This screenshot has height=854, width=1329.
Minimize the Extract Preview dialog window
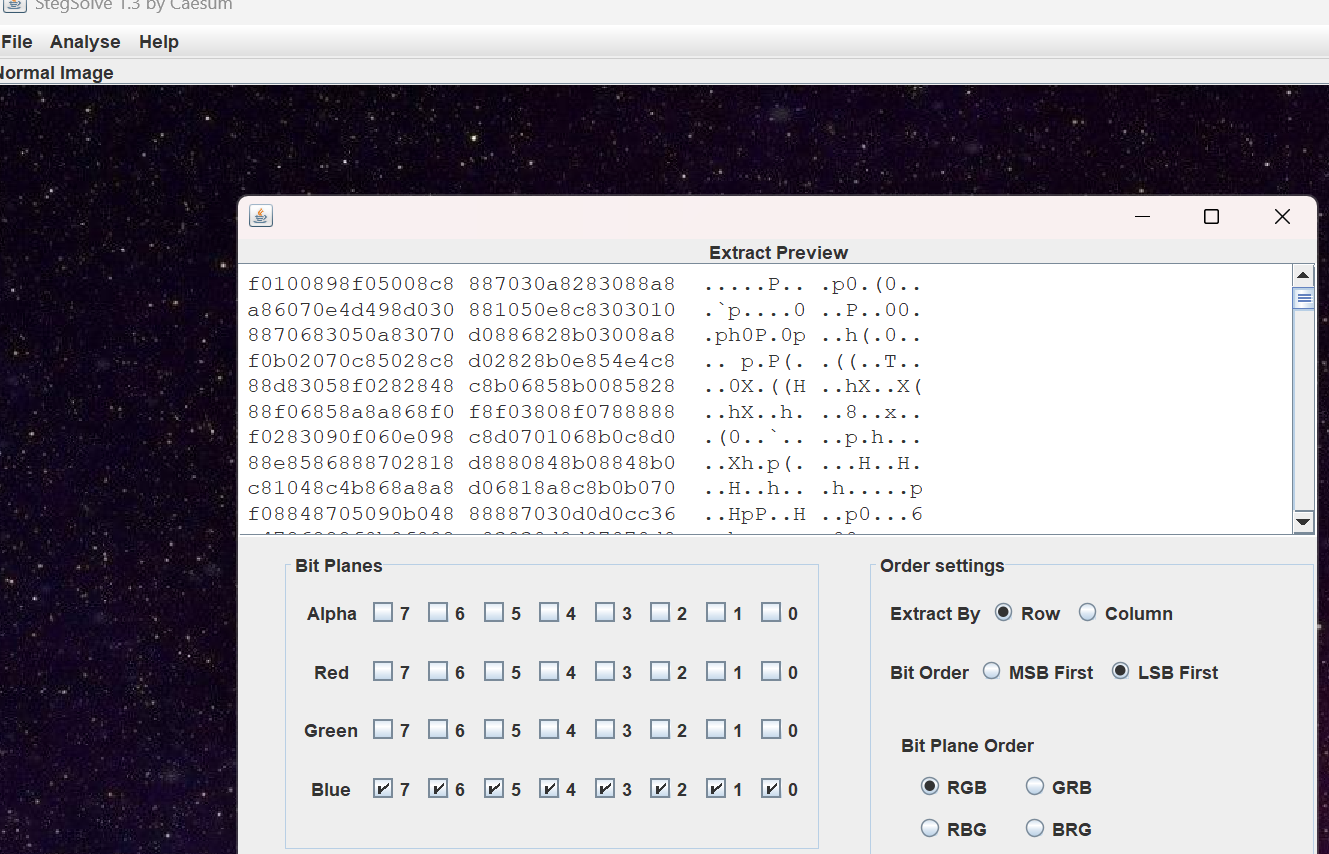(1142, 217)
